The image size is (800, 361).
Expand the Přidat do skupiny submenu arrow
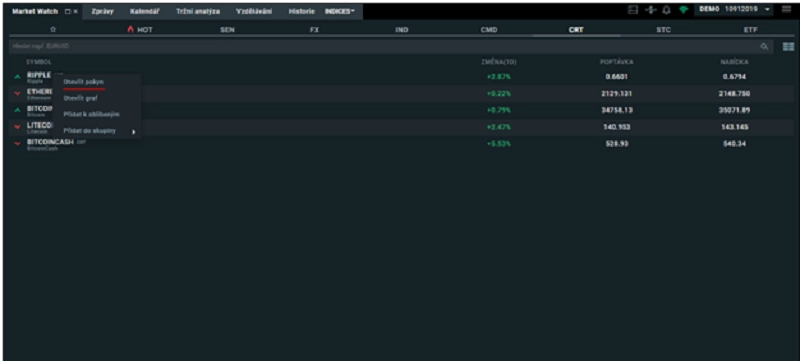(x=134, y=132)
